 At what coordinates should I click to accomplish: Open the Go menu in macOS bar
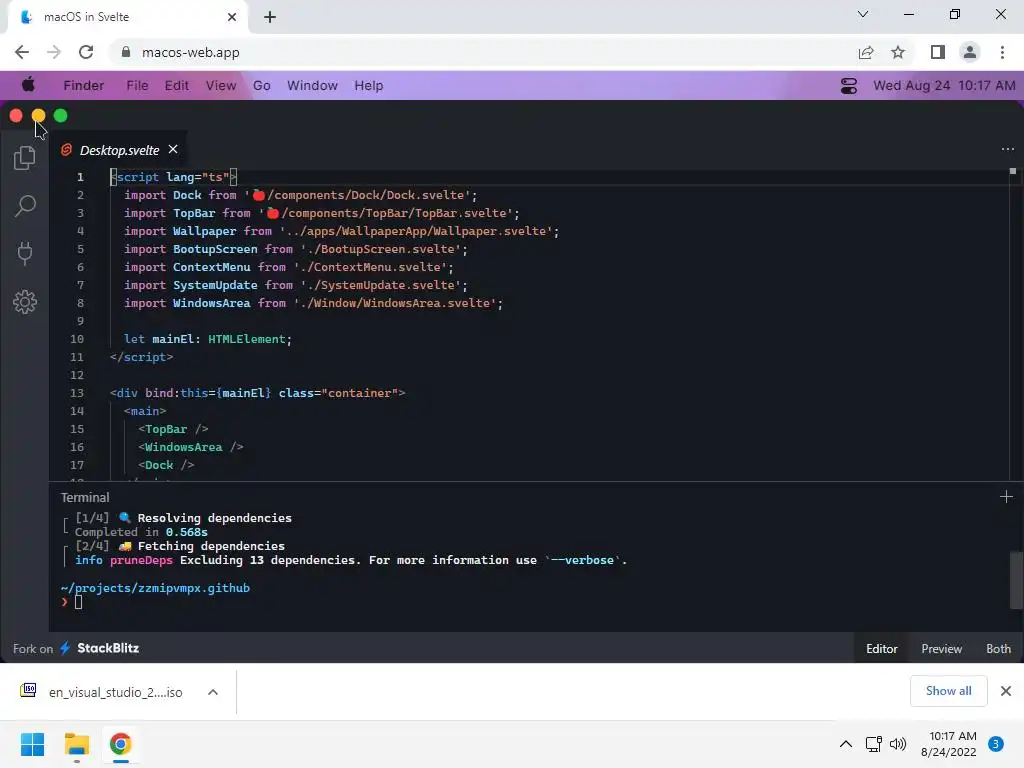[261, 86]
